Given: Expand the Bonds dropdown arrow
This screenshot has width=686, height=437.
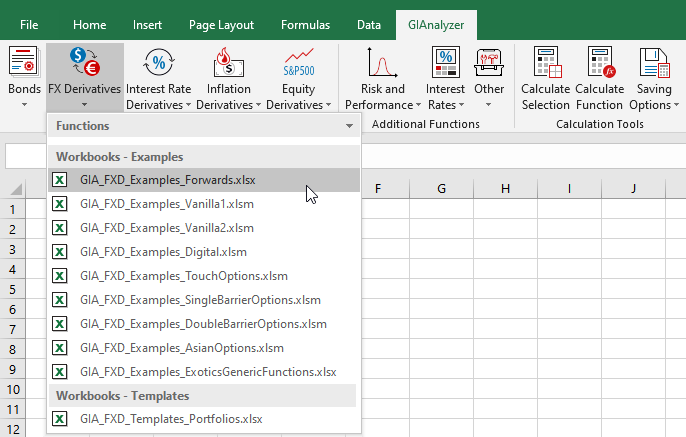Looking at the screenshot, I should pyautogui.click(x=24, y=105).
